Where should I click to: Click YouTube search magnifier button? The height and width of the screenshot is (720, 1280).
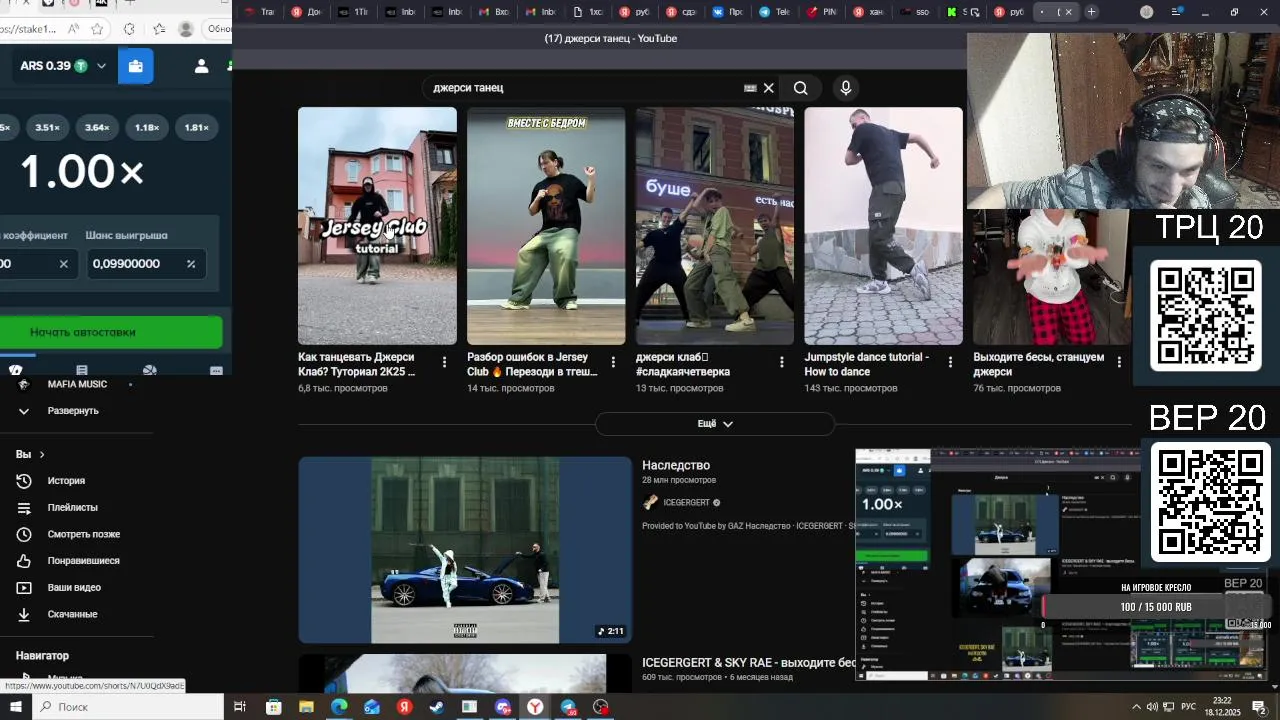(801, 88)
